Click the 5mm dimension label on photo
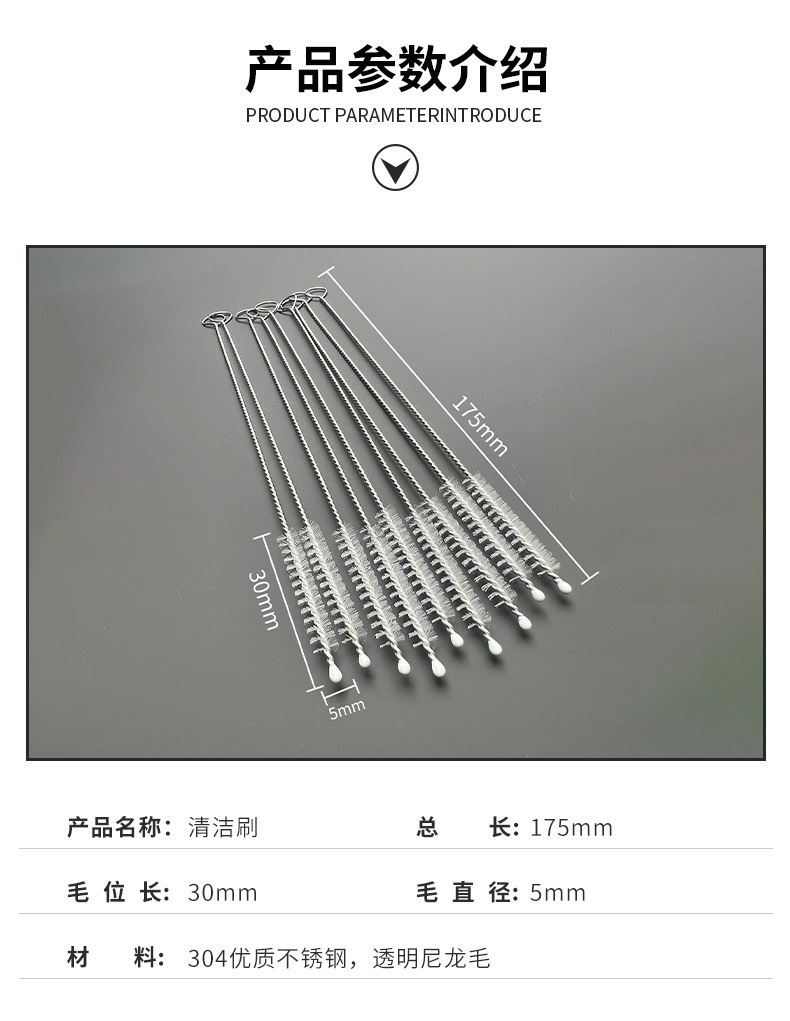Viewport: 790px width, 1021px height. pyautogui.click(x=346, y=709)
